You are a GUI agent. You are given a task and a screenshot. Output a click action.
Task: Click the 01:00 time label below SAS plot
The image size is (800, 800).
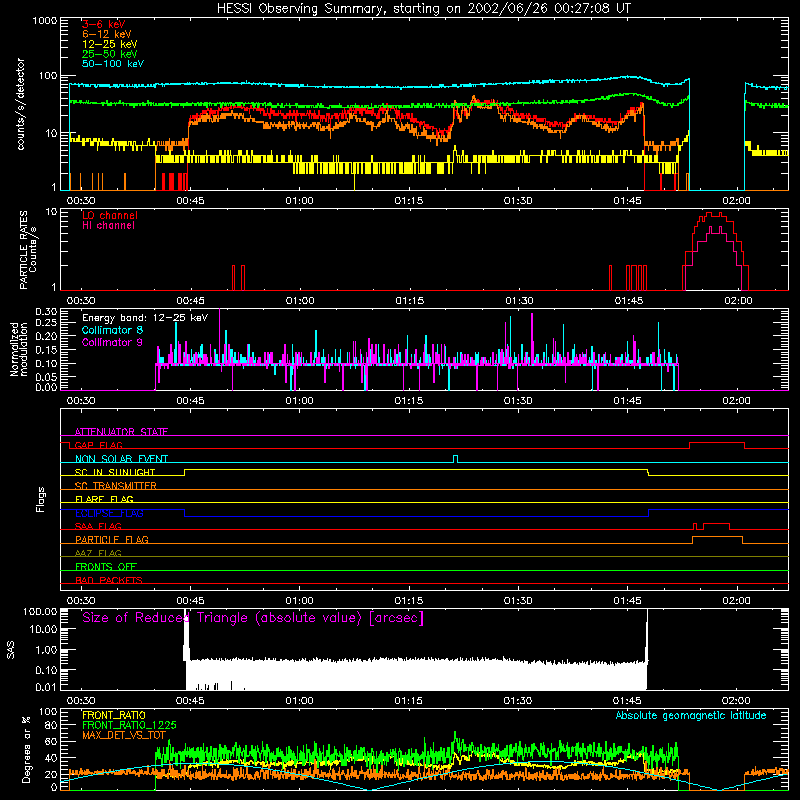[299, 701]
